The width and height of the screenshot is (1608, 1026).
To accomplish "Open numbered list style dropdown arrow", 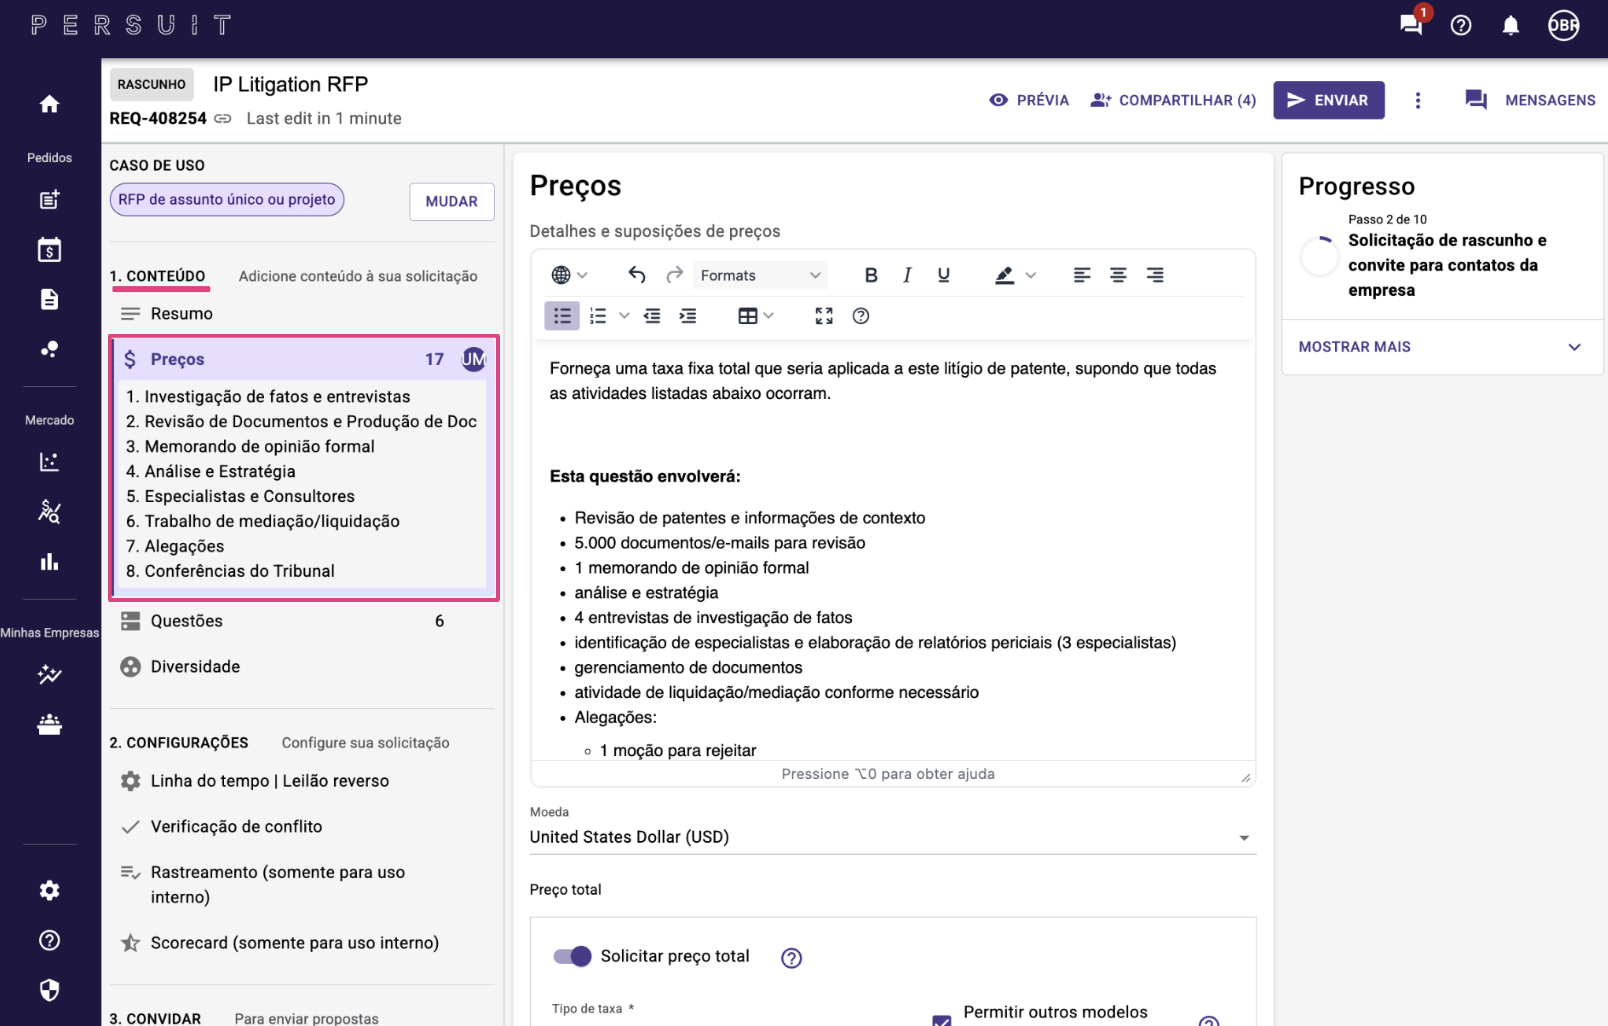I will tap(624, 316).
